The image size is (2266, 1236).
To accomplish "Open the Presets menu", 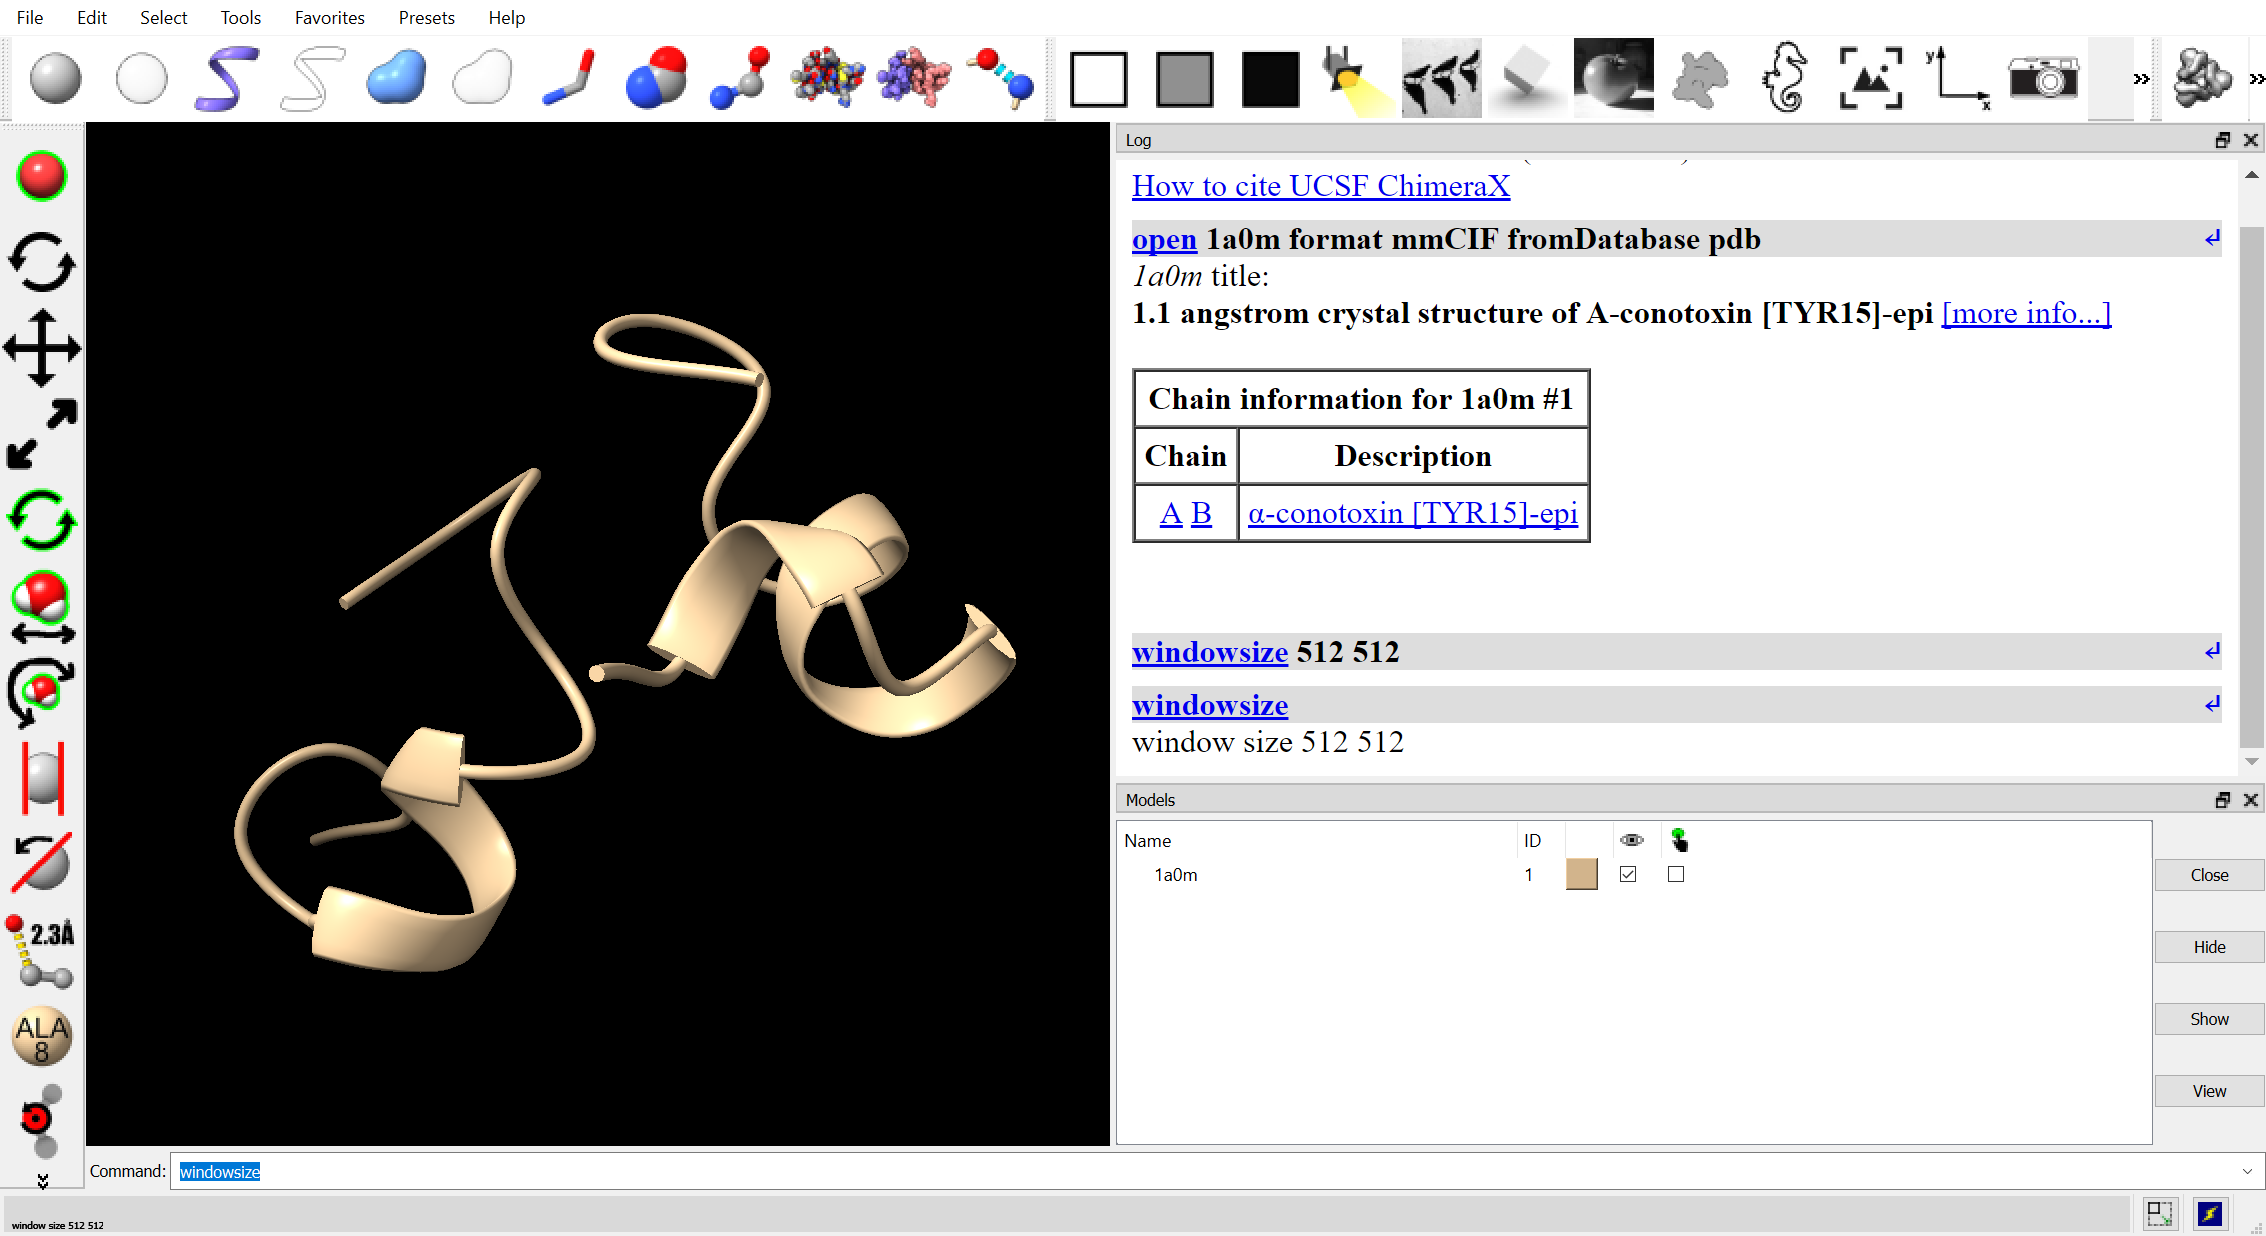I will (426, 17).
